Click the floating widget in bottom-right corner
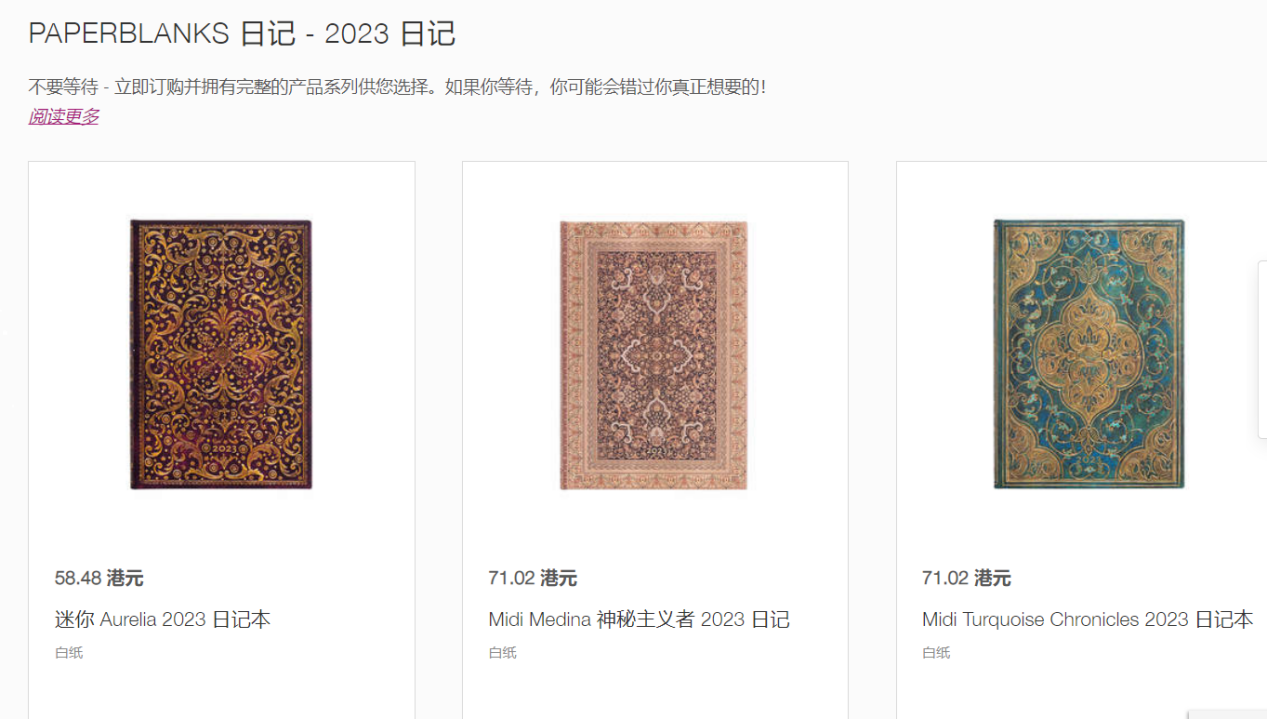The width and height of the screenshot is (1267, 719). [x=1227, y=714]
